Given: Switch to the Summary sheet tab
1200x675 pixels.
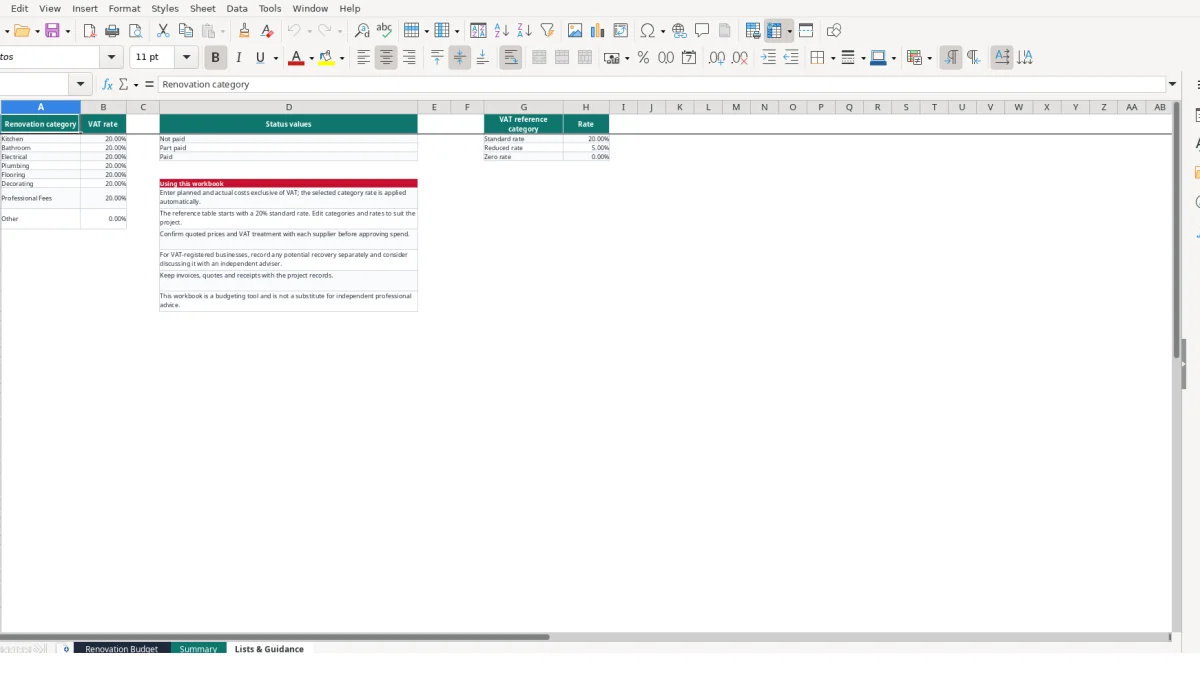Looking at the screenshot, I should coord(198,649).
